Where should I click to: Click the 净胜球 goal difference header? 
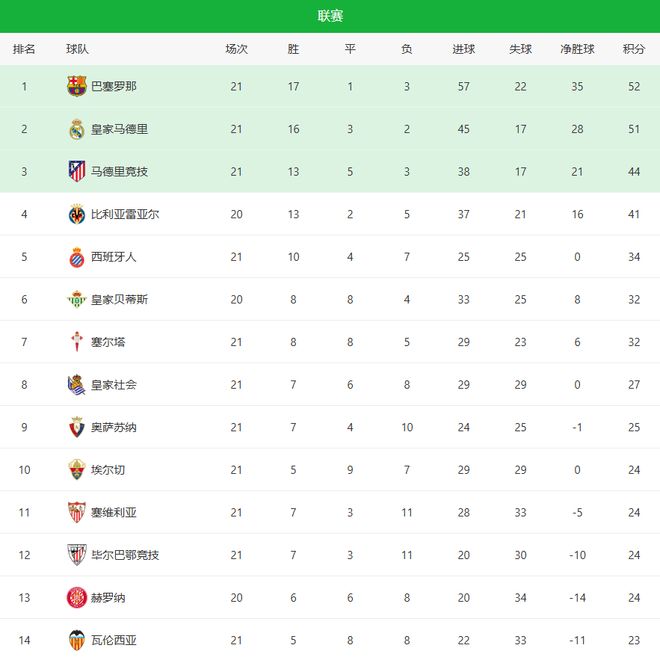(577, 49)
